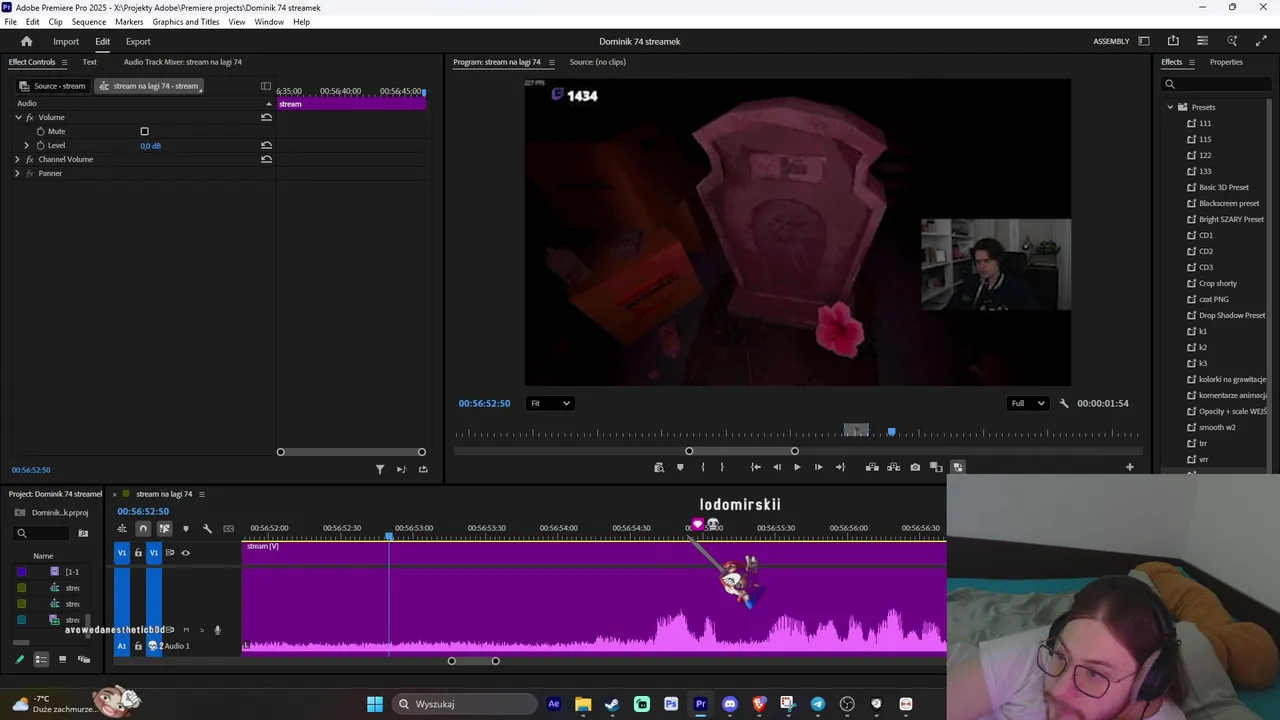1280x720 pixels.
Task: Open the Full playback resolution dropdown
Action: pos(1028,403)
